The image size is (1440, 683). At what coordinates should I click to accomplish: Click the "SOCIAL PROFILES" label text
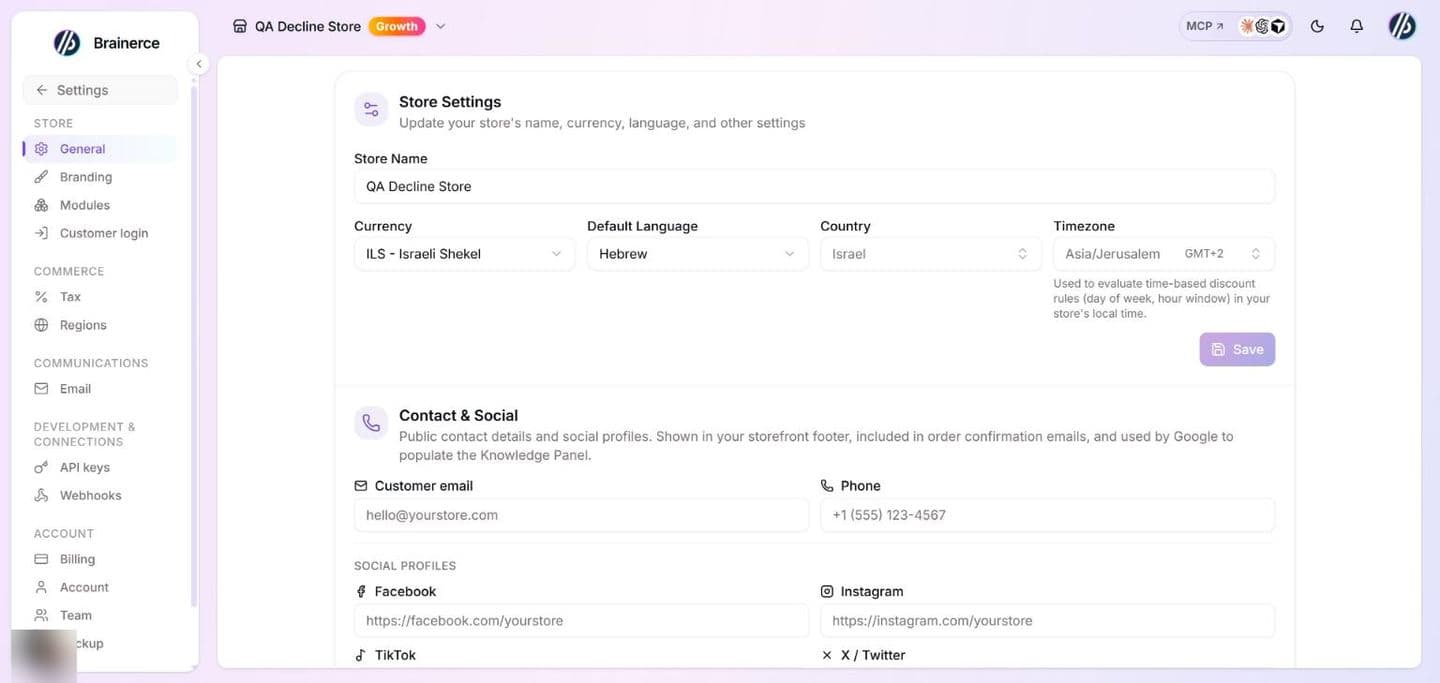click(x=405, y=566)
